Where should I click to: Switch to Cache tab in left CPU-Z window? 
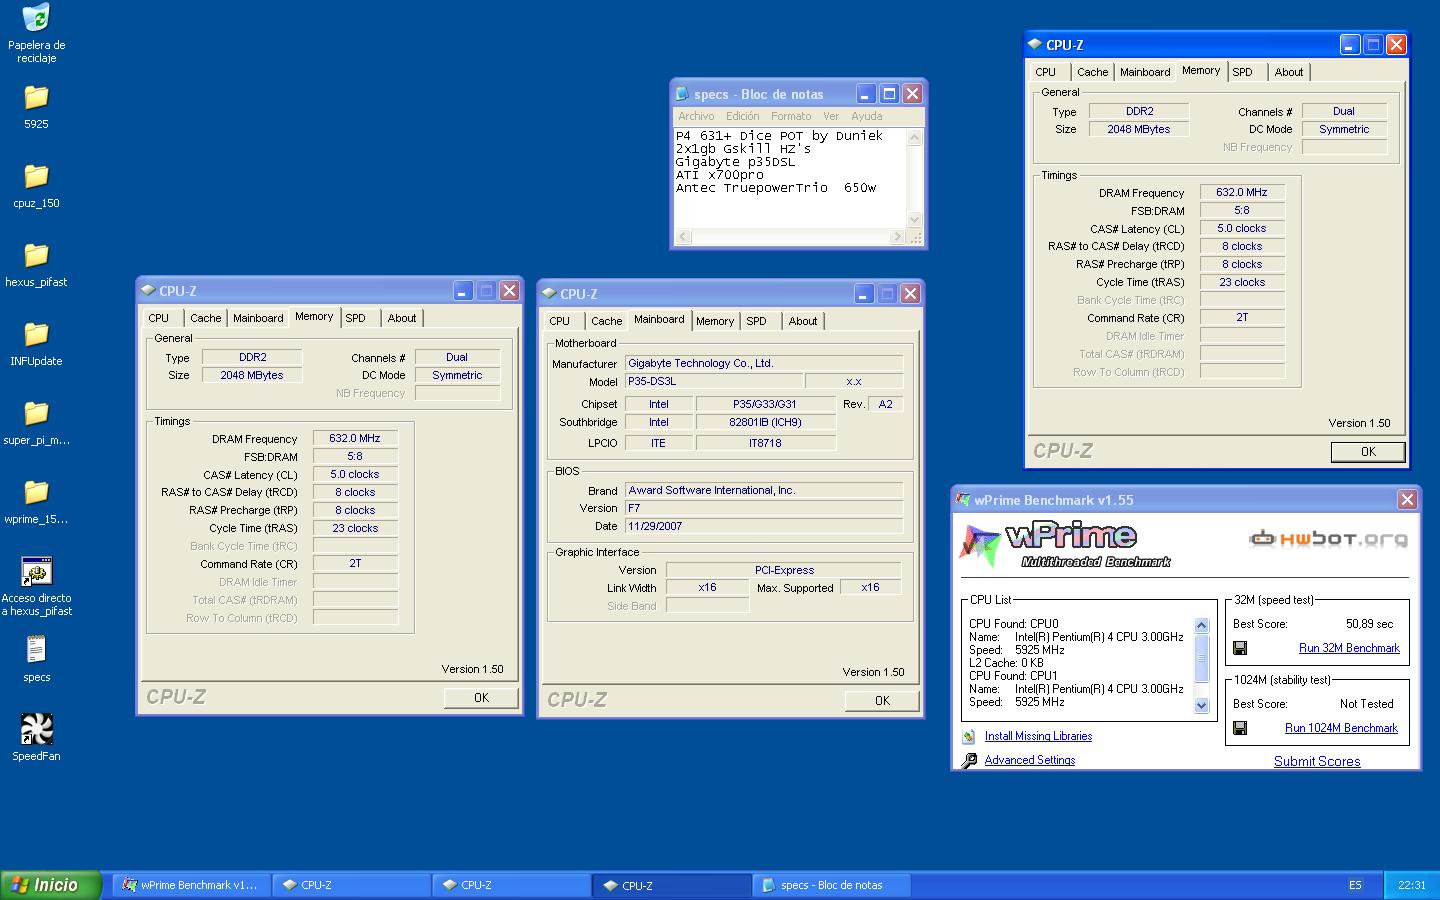[x=206, y=318]
